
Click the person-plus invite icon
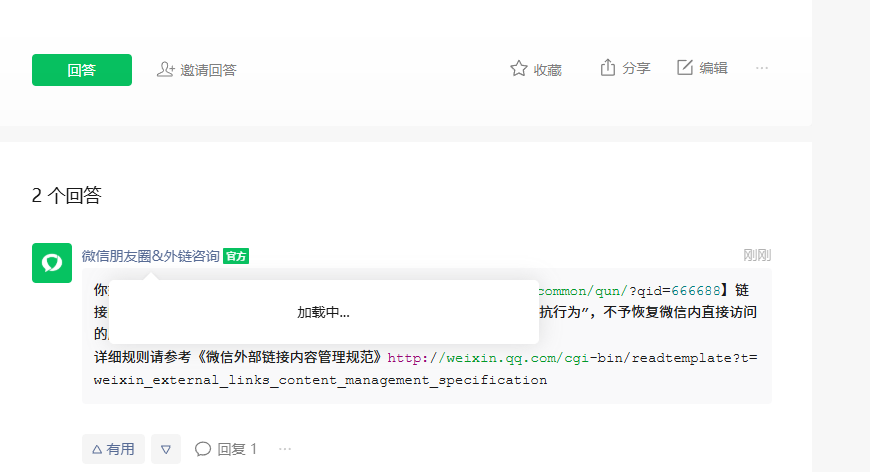point(165,69)
